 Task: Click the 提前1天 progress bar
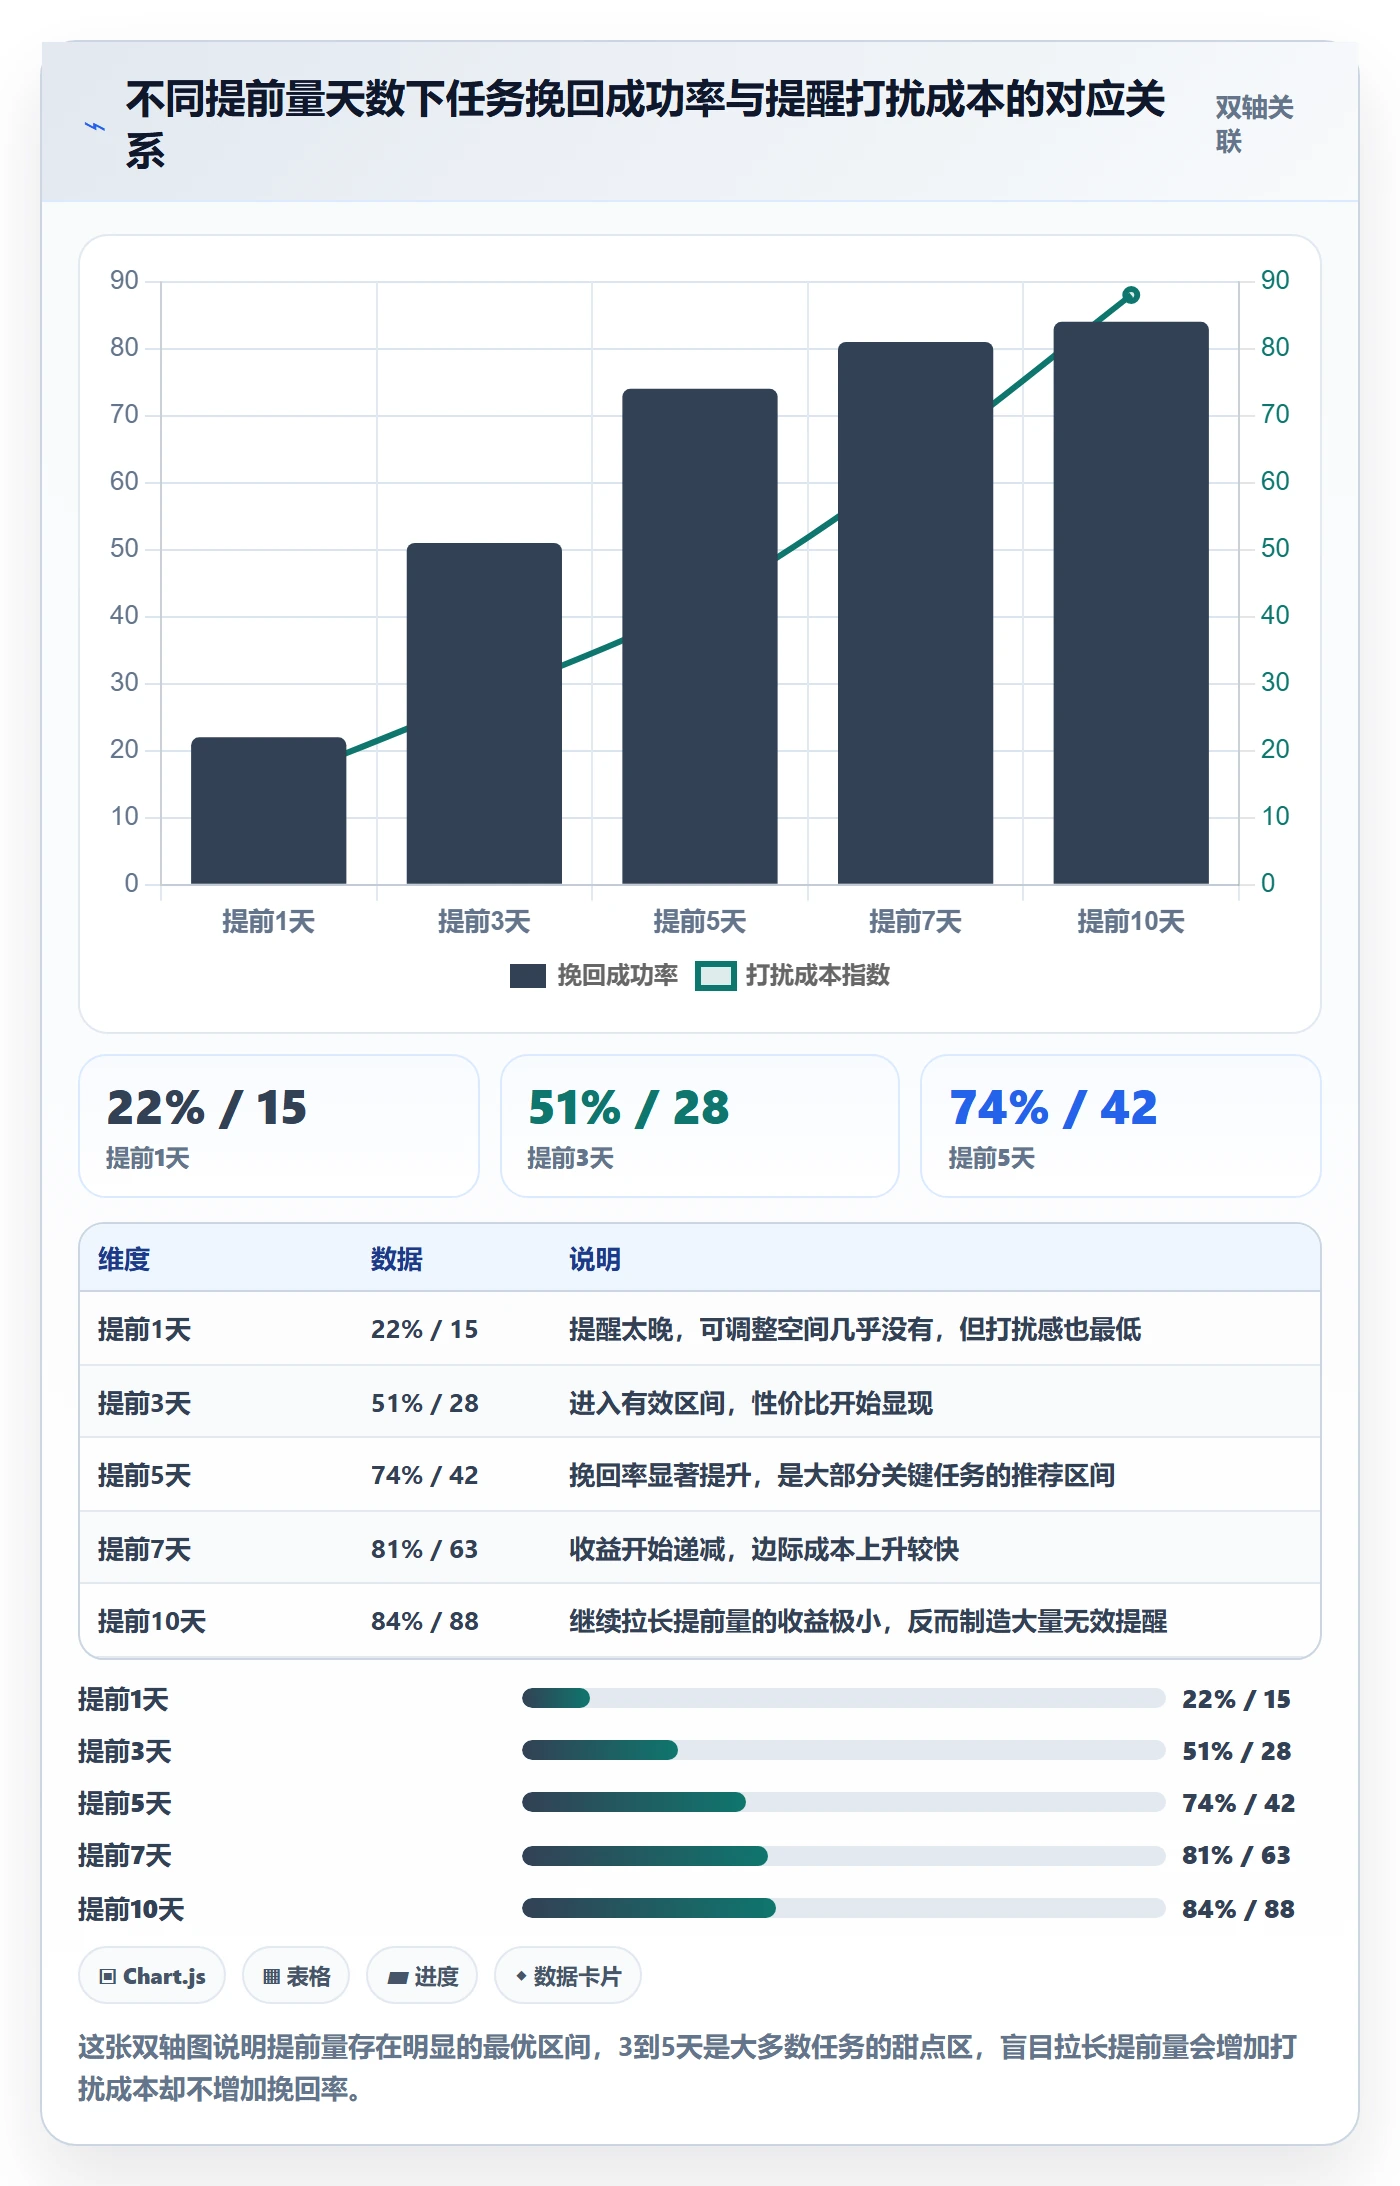coord(843,1698)
